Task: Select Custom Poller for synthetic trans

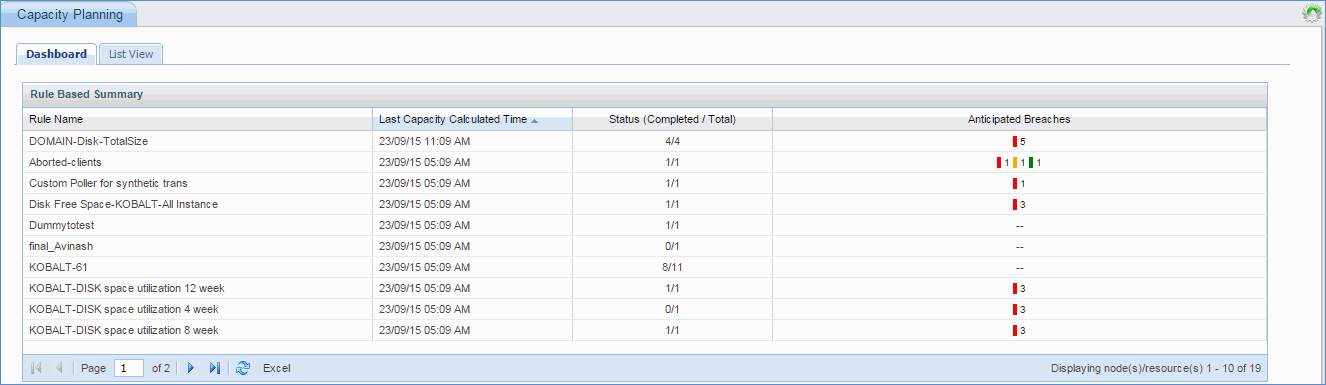Action: (108, 183)
